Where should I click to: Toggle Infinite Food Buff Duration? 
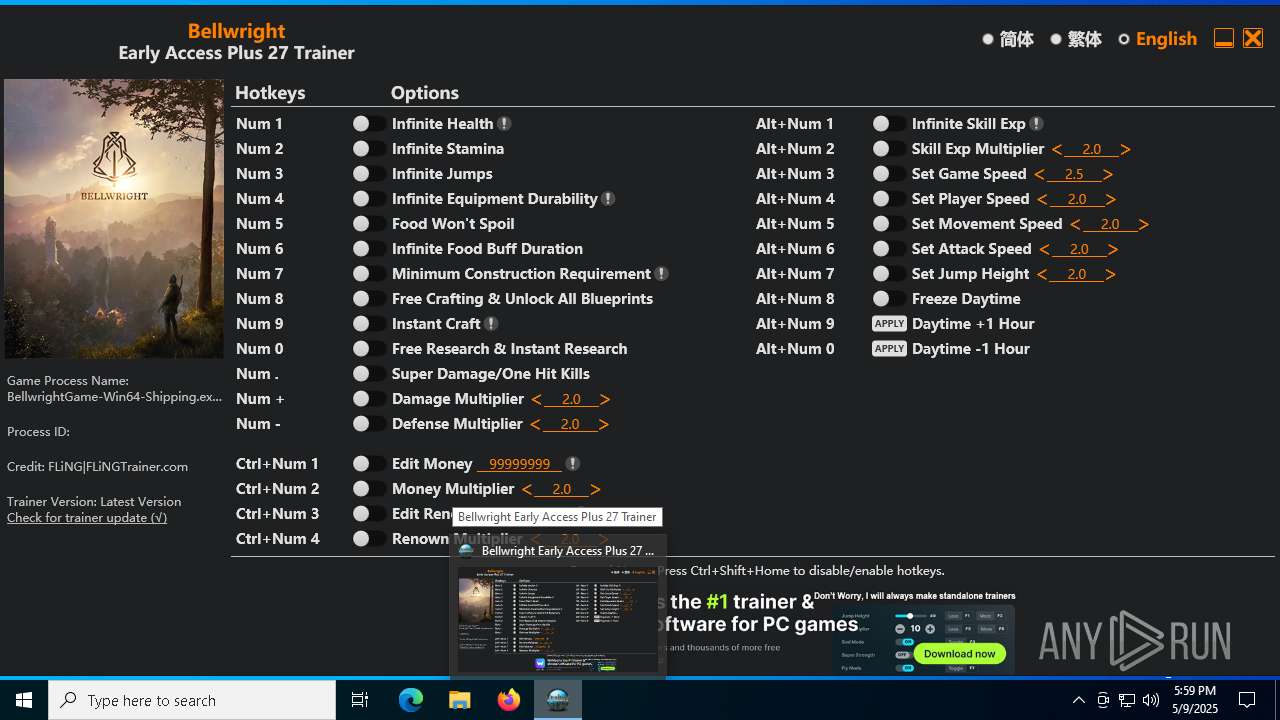pyautogui.click(x=369, y=249)
